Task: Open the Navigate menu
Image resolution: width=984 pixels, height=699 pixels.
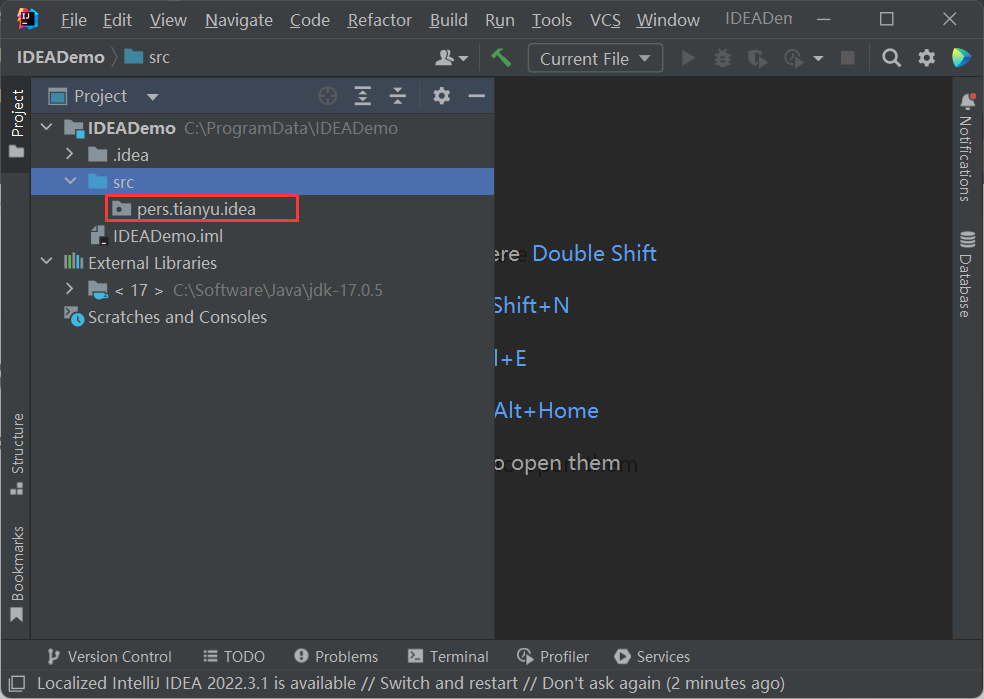Action: (x=238, y=19)
